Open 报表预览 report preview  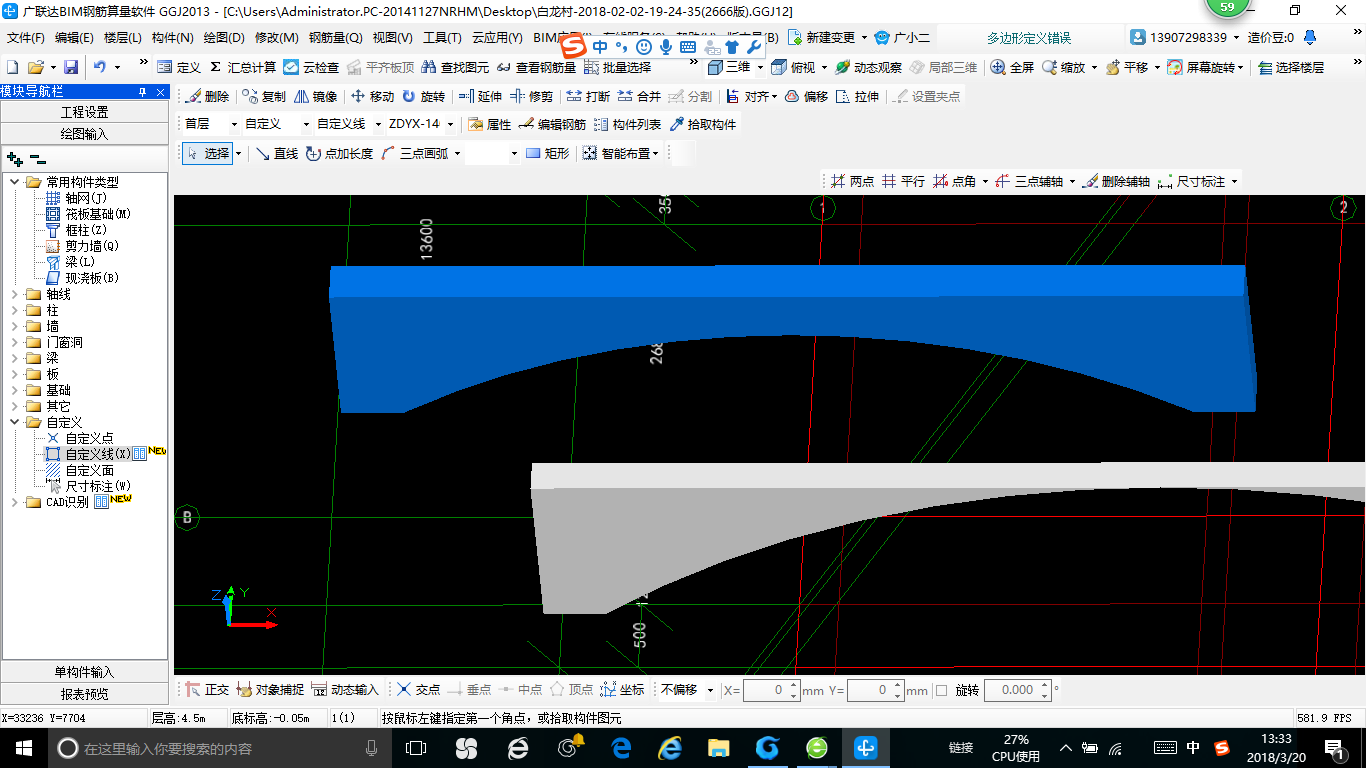click(x=85, y=694)
